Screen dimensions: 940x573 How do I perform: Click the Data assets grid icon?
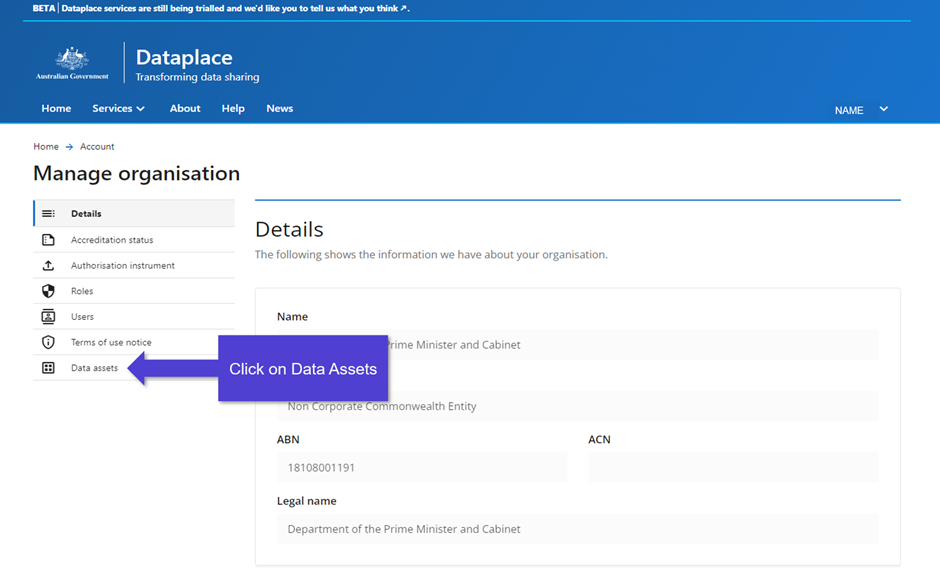(48, 368)
